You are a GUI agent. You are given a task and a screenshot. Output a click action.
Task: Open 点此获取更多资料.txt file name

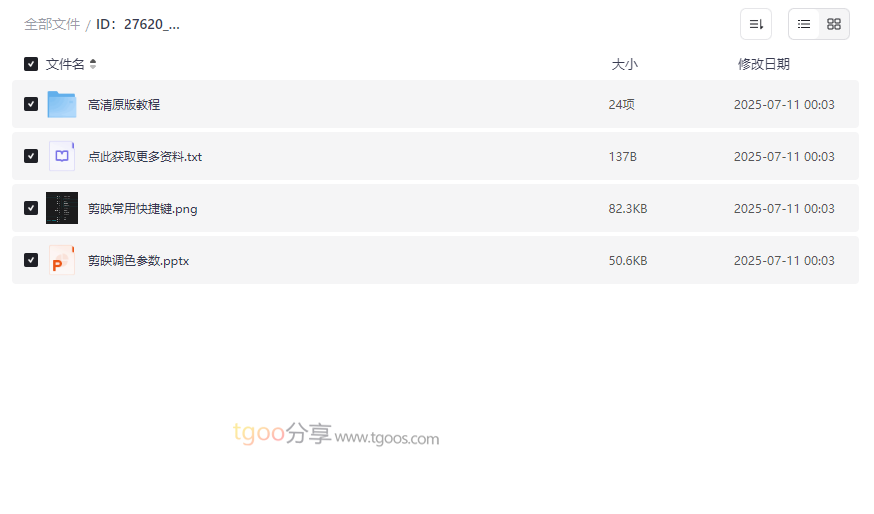point(145,156)
